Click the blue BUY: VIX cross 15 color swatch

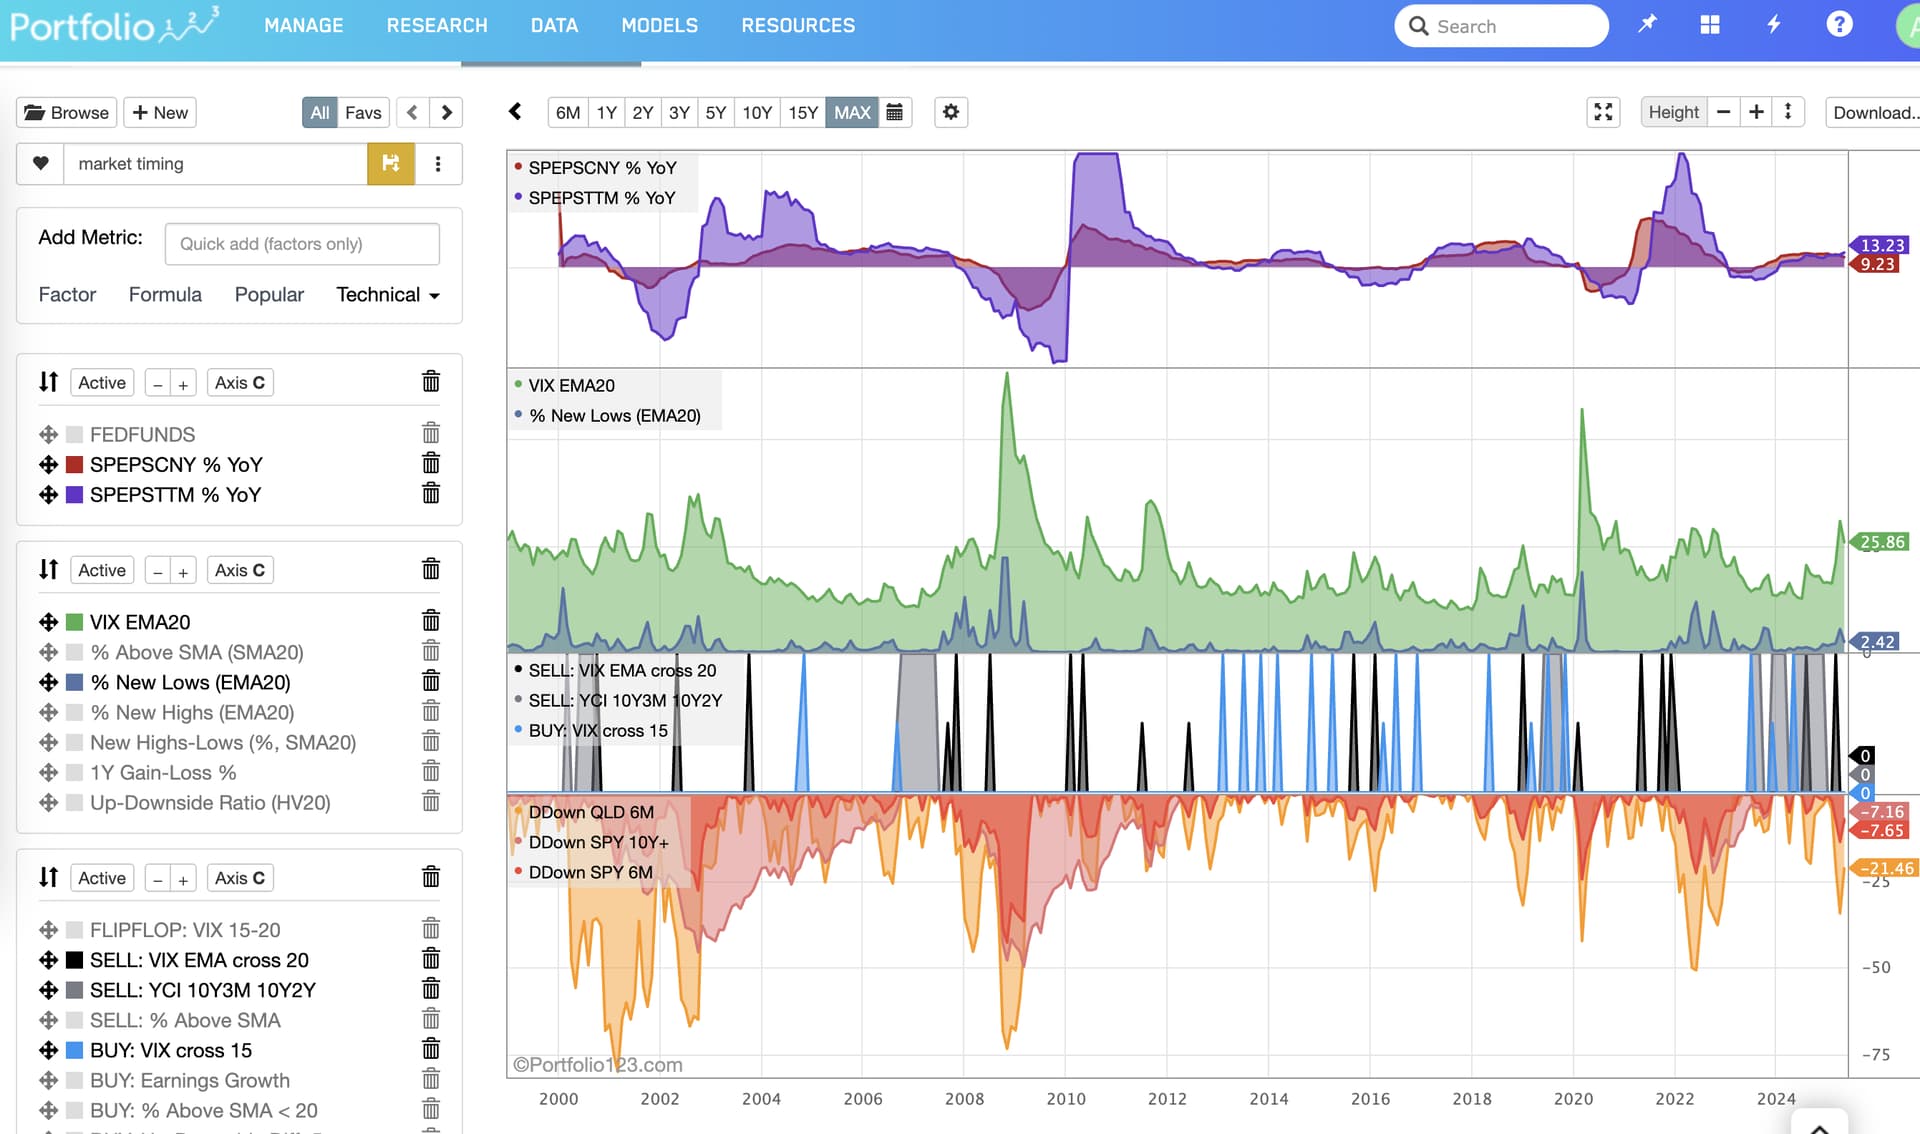click(74, 1050)
